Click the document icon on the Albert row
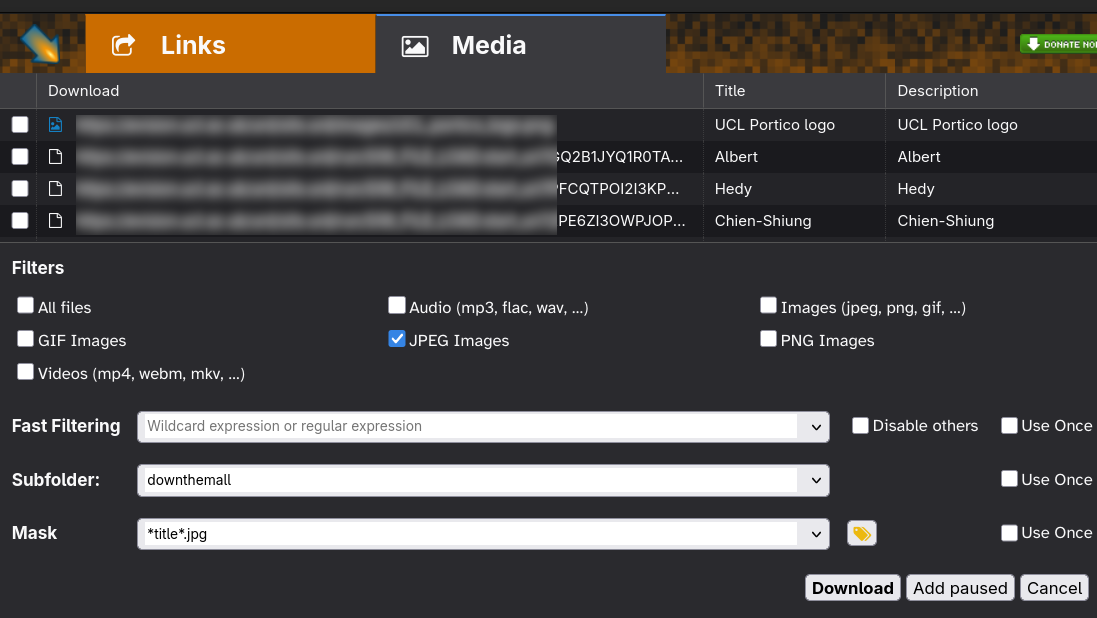 (55, 156)
